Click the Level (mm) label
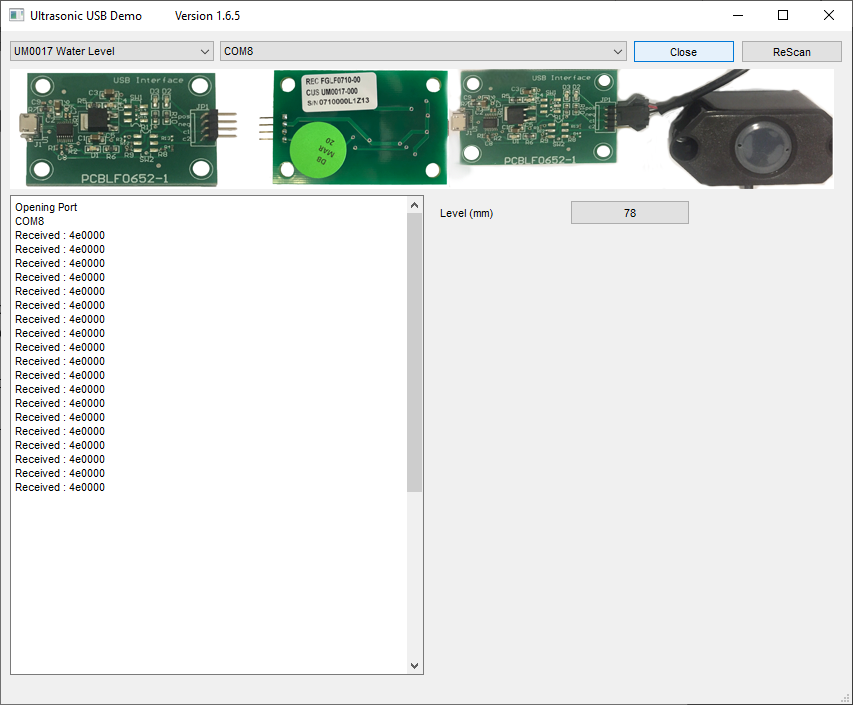Image resolution: width=853 pixels, height=705 pixels. [x=466, y=214]
